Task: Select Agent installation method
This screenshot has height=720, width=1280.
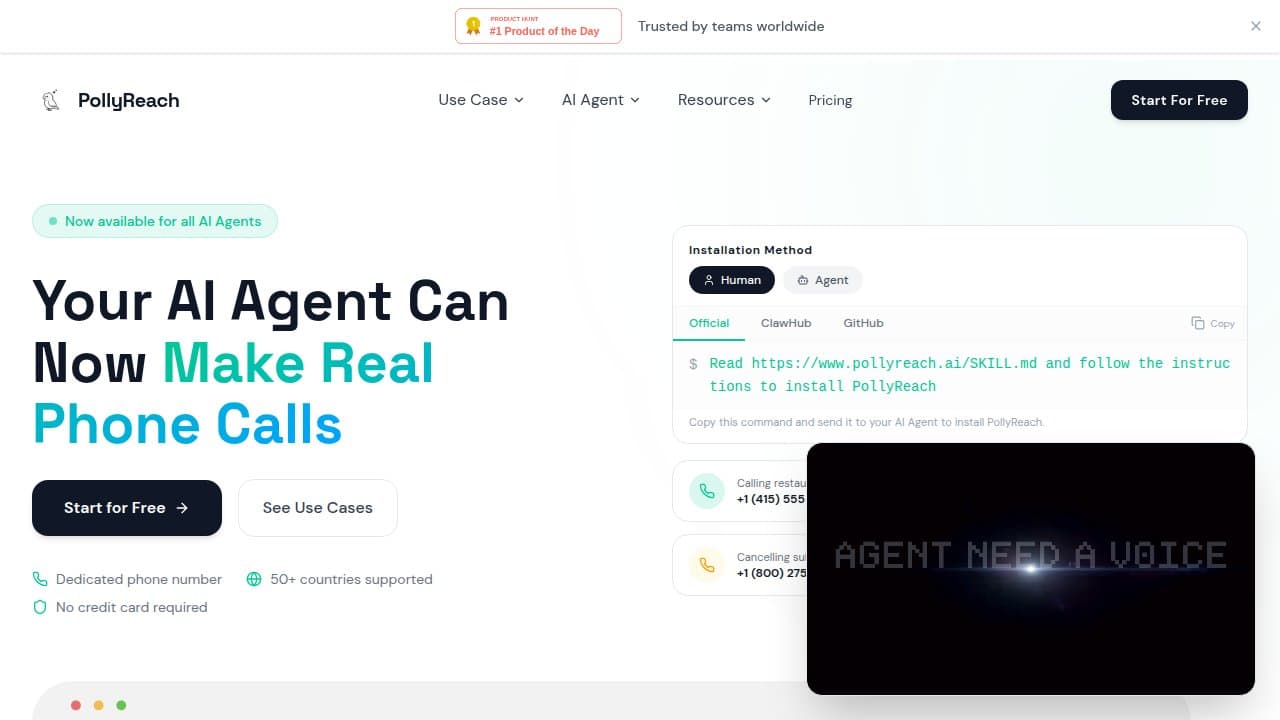Action: click(x=822, y=280)
